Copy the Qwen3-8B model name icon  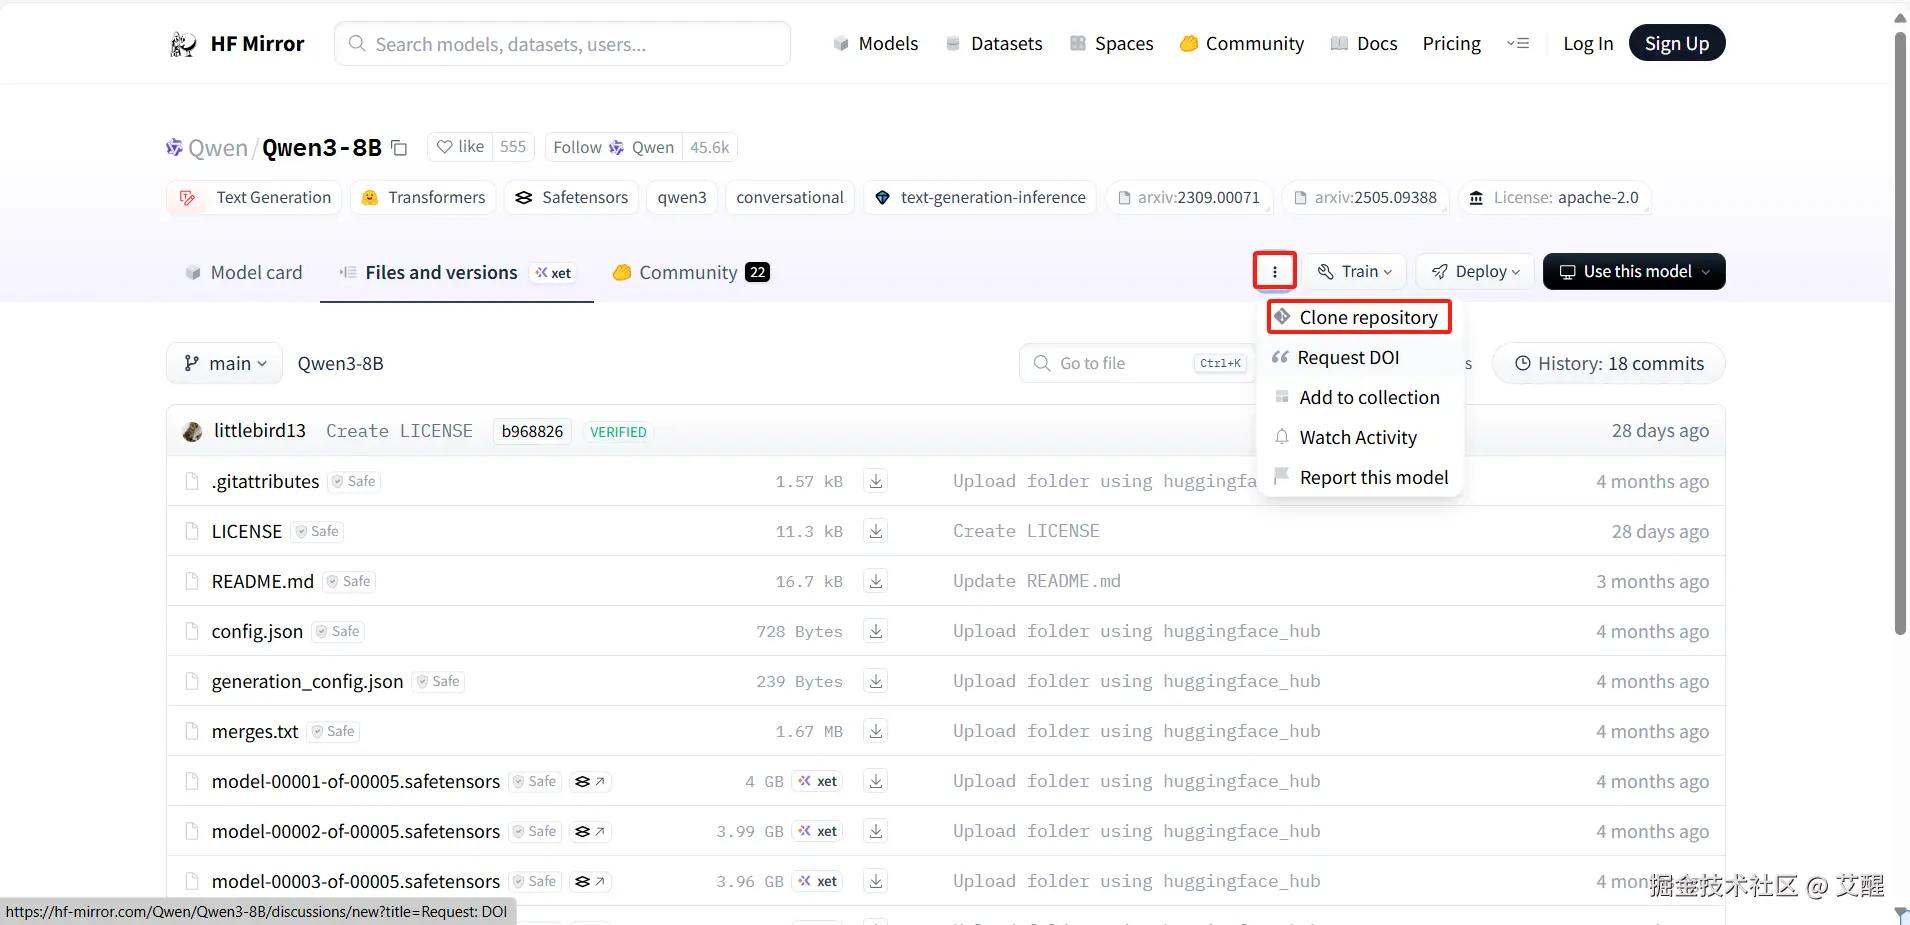tap(399, 148)
